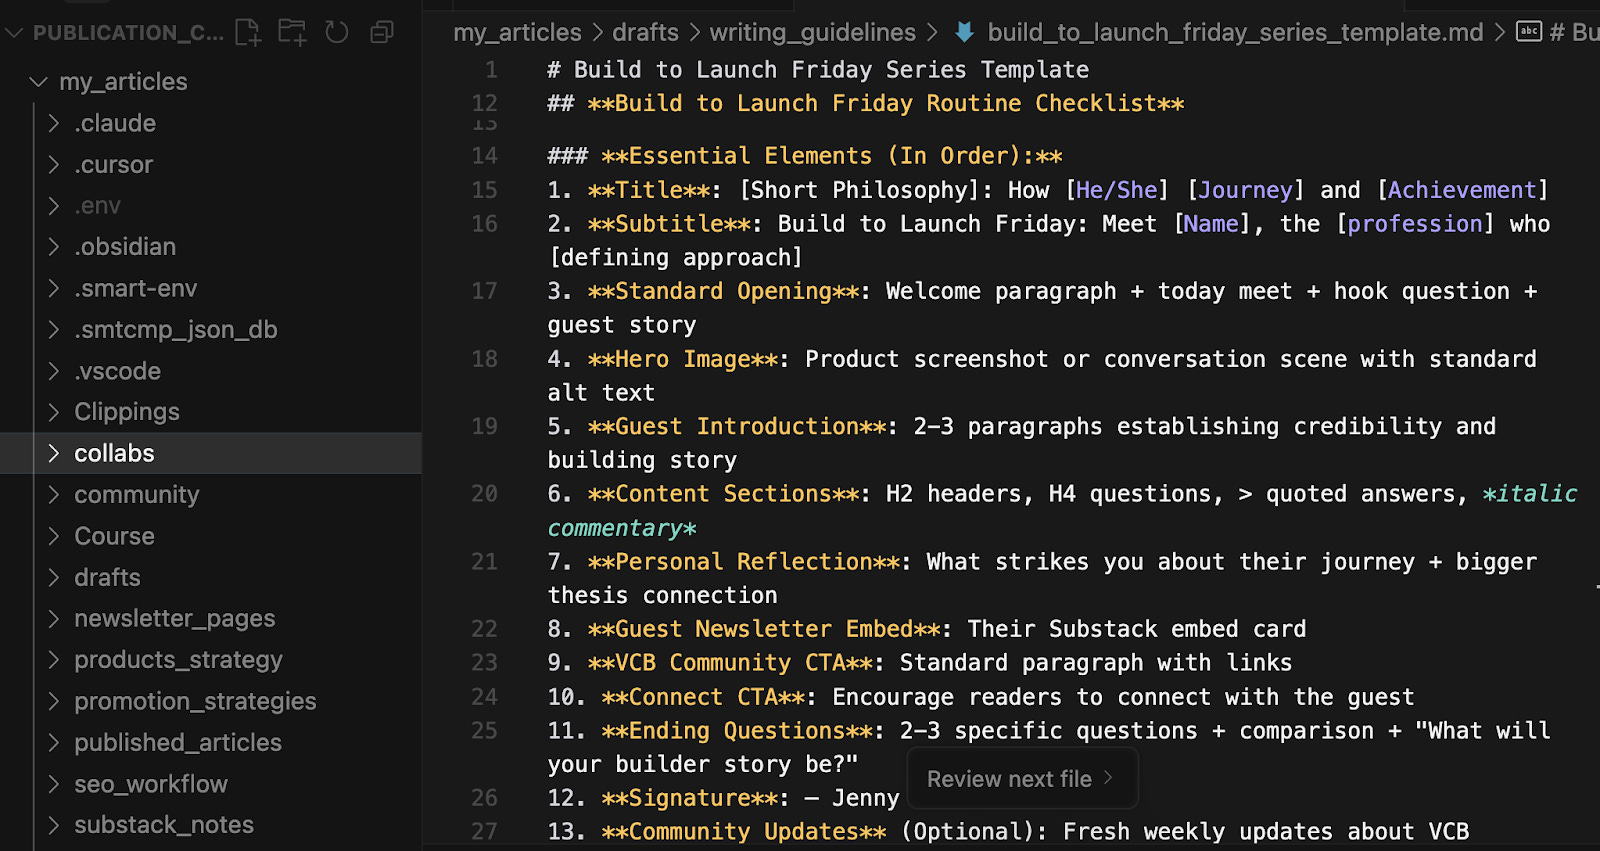The height and width of the screenshot is (851, 1600).
Task: Click the 'Subtitle' text on line 16
Action: 669,224
